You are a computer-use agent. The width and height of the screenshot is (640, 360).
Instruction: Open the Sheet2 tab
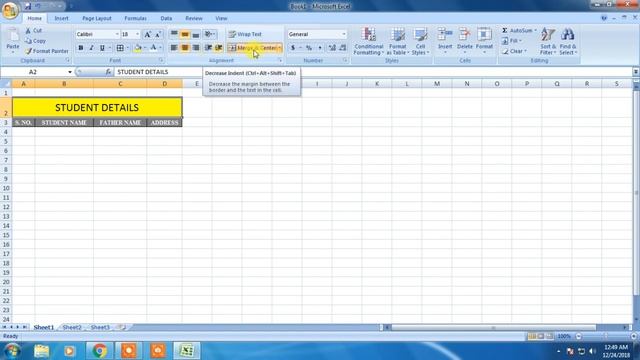pyautogui.click(x=72, y=327)
